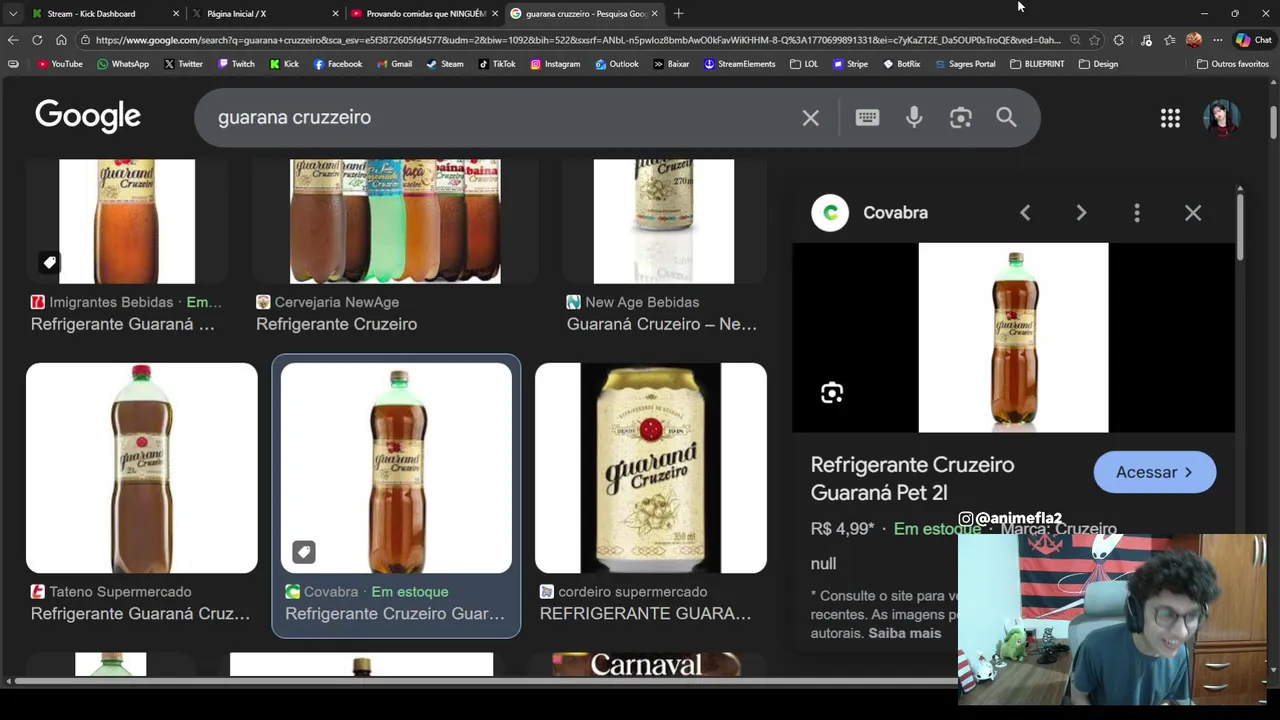Open New Age Bebidas bottle thumbnail
This screenshot has height=720, width=1280.
663,221
